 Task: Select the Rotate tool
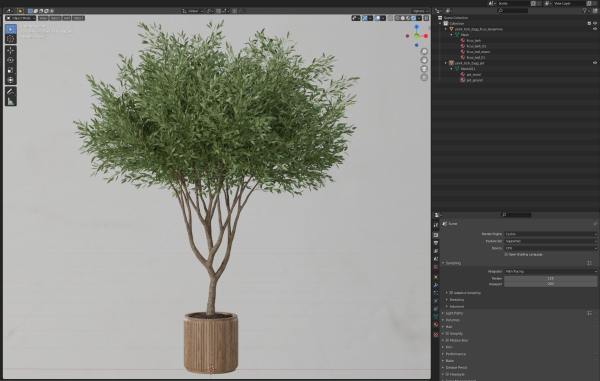tap(11, 60)
